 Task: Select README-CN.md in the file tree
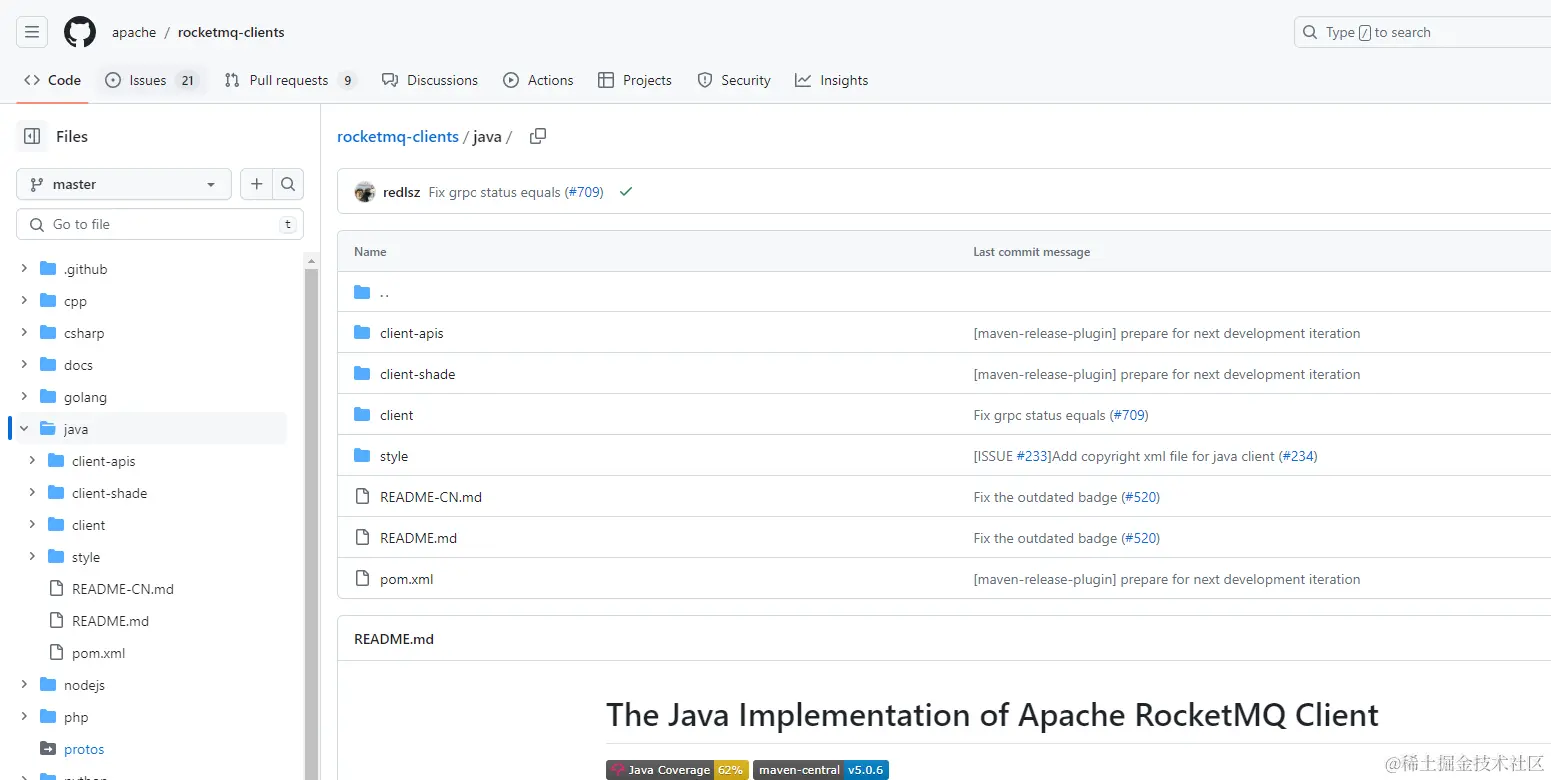tap(123, 589)
